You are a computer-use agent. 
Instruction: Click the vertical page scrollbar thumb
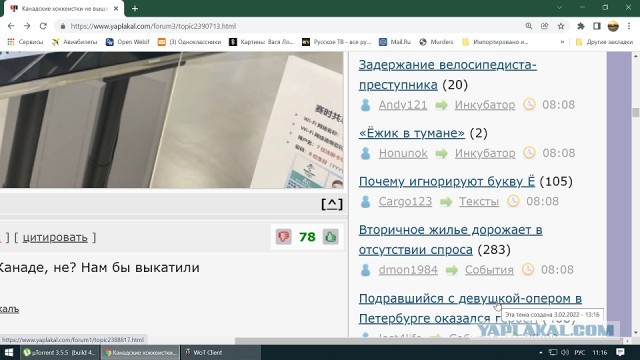tap(636, 112)
